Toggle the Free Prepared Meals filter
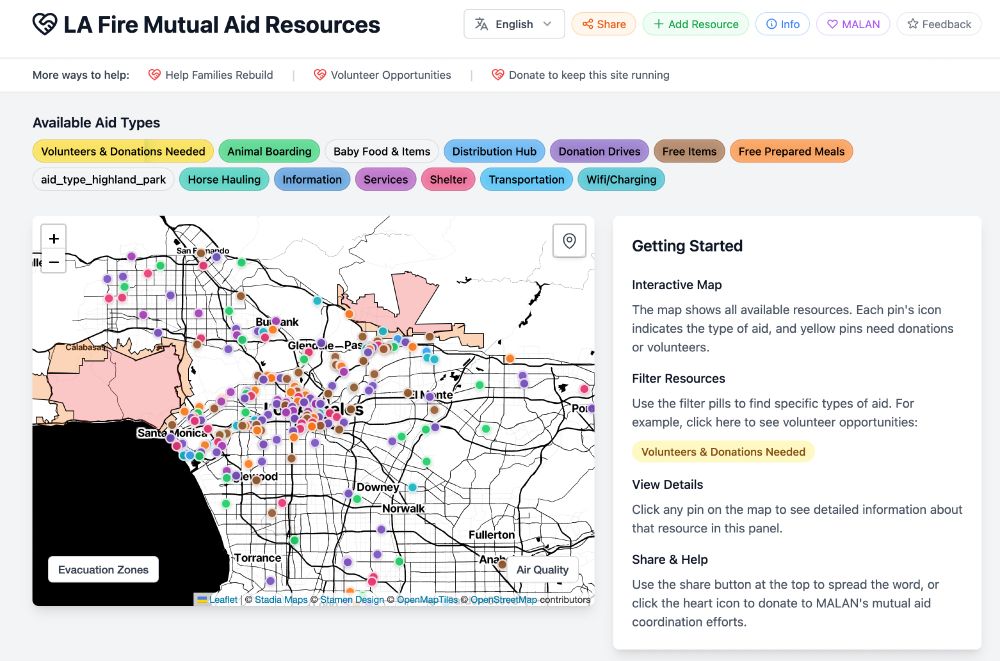Viewport: 1000px width, 661px height. pos(791,151)
